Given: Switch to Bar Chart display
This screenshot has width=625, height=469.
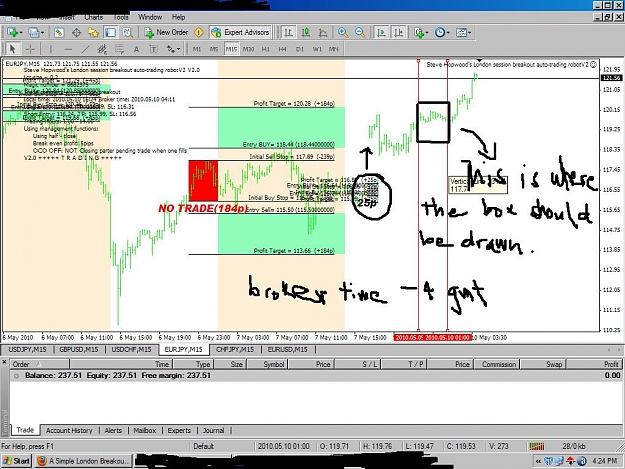Looking at the screenshot, I should tap(288, 33).
